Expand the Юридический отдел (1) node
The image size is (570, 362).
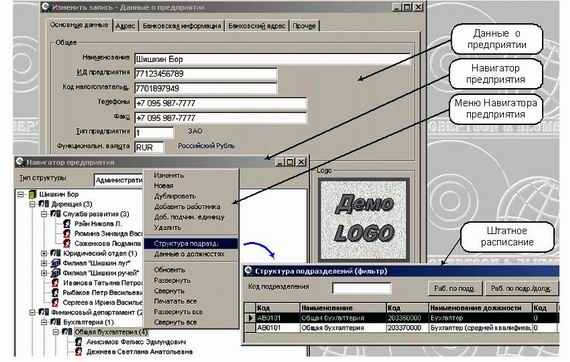click(44, 253)
